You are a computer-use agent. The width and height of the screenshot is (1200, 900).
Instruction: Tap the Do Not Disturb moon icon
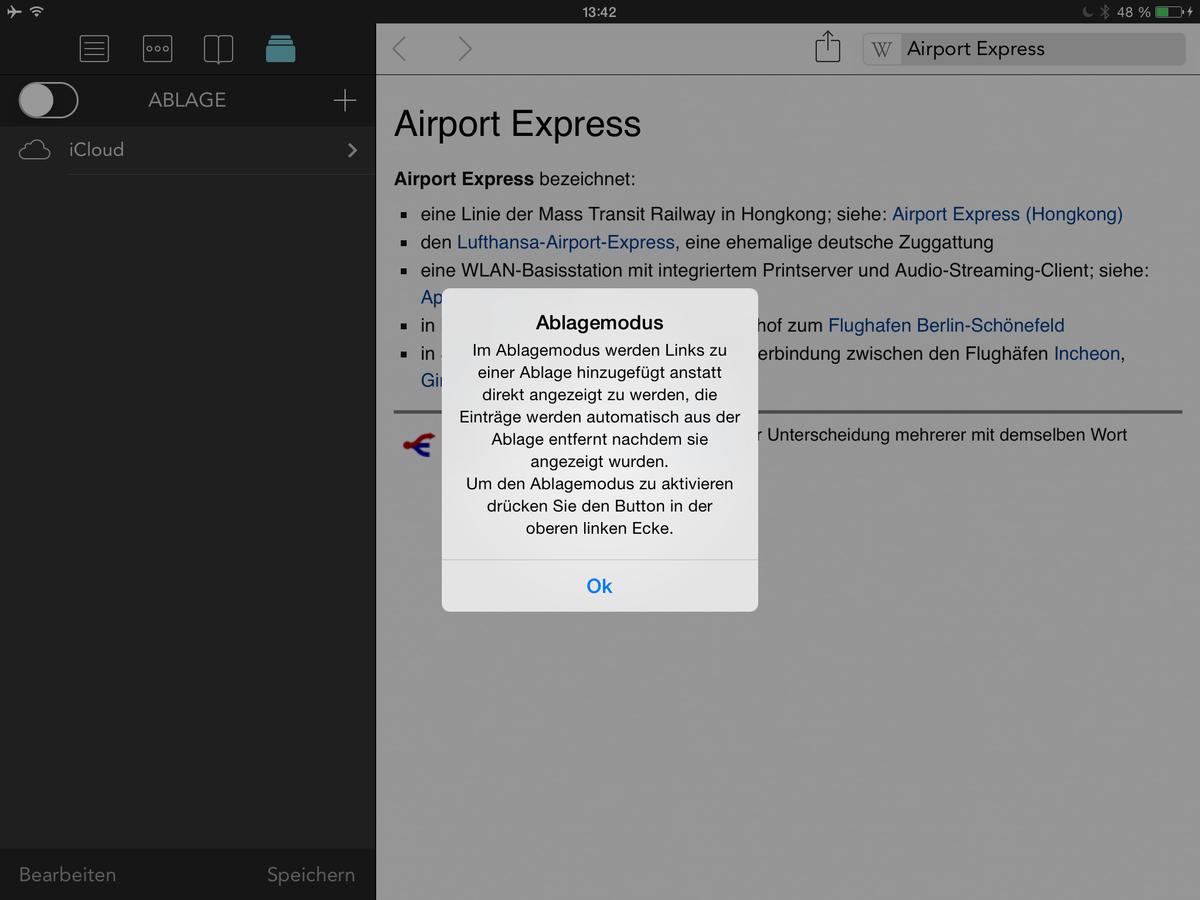tap(1087, 12)
